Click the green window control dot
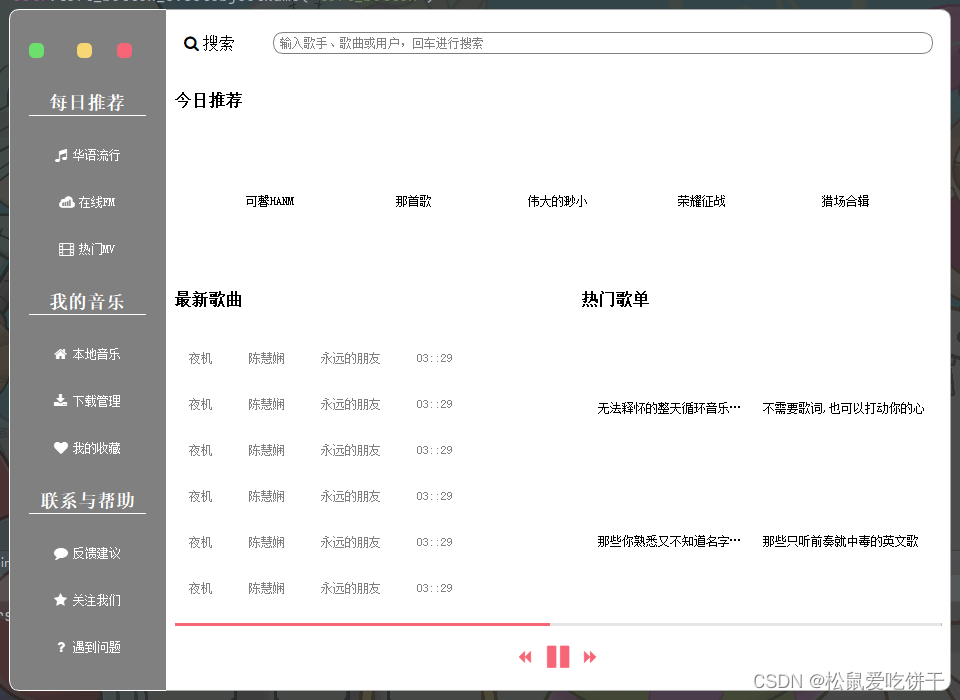960x700 pixels. 37,51
